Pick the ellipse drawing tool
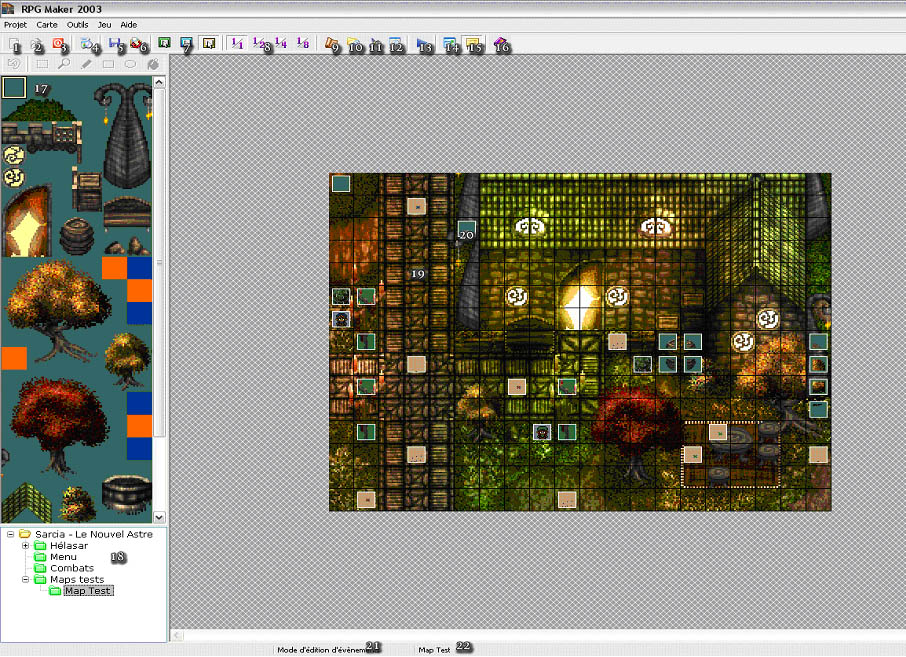 130,64
